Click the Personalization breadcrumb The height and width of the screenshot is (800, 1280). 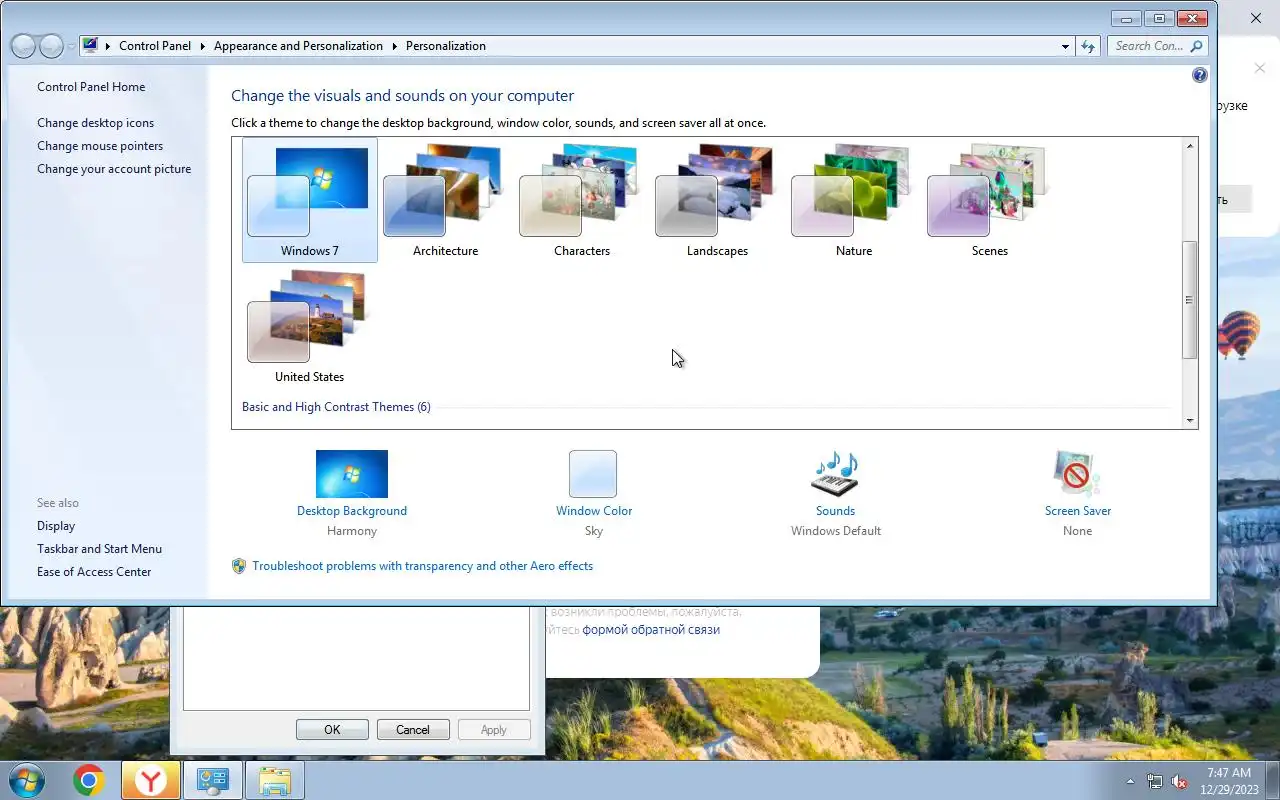pyautogui.click(x=446, y=46)
